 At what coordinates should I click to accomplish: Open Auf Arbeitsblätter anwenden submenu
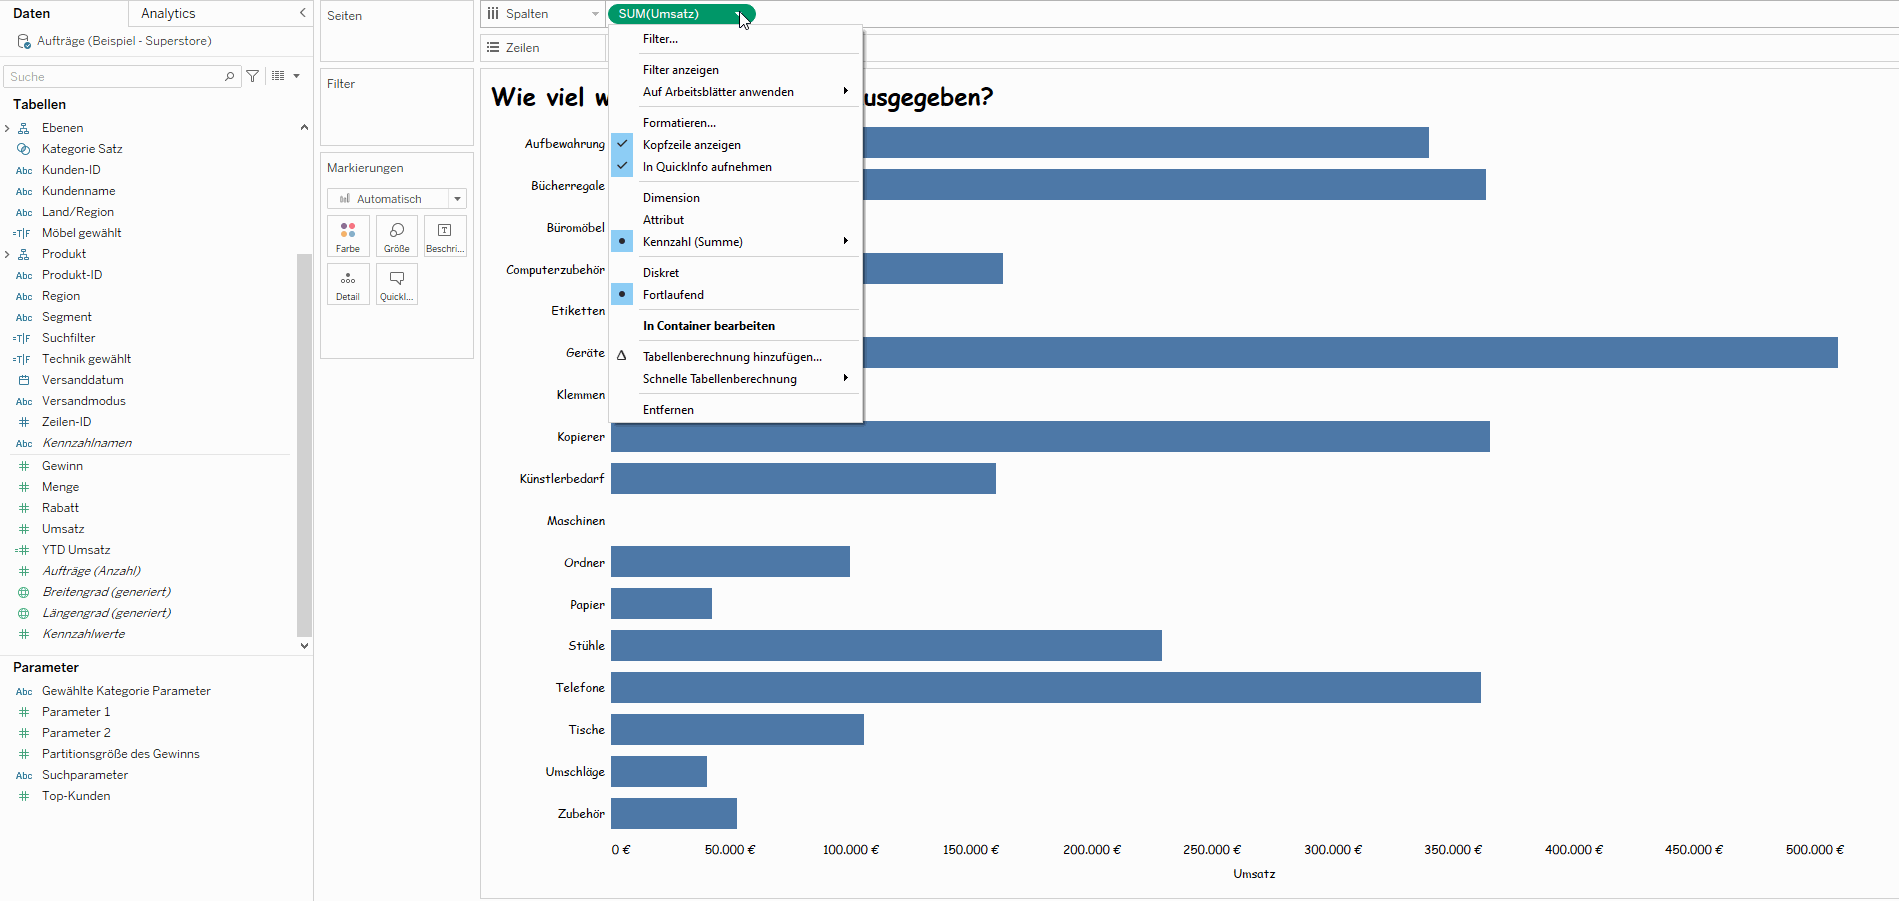pyautogui.click(x=735, y=92)
